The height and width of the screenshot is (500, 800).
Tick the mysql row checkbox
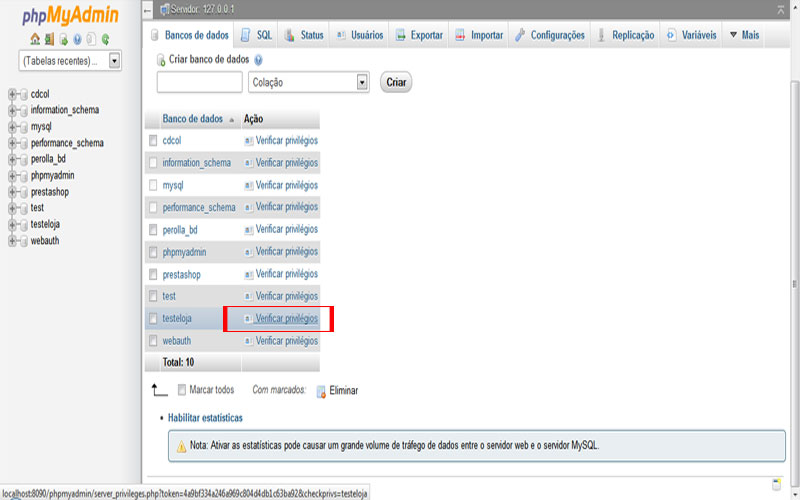click(x=153, y=185)
